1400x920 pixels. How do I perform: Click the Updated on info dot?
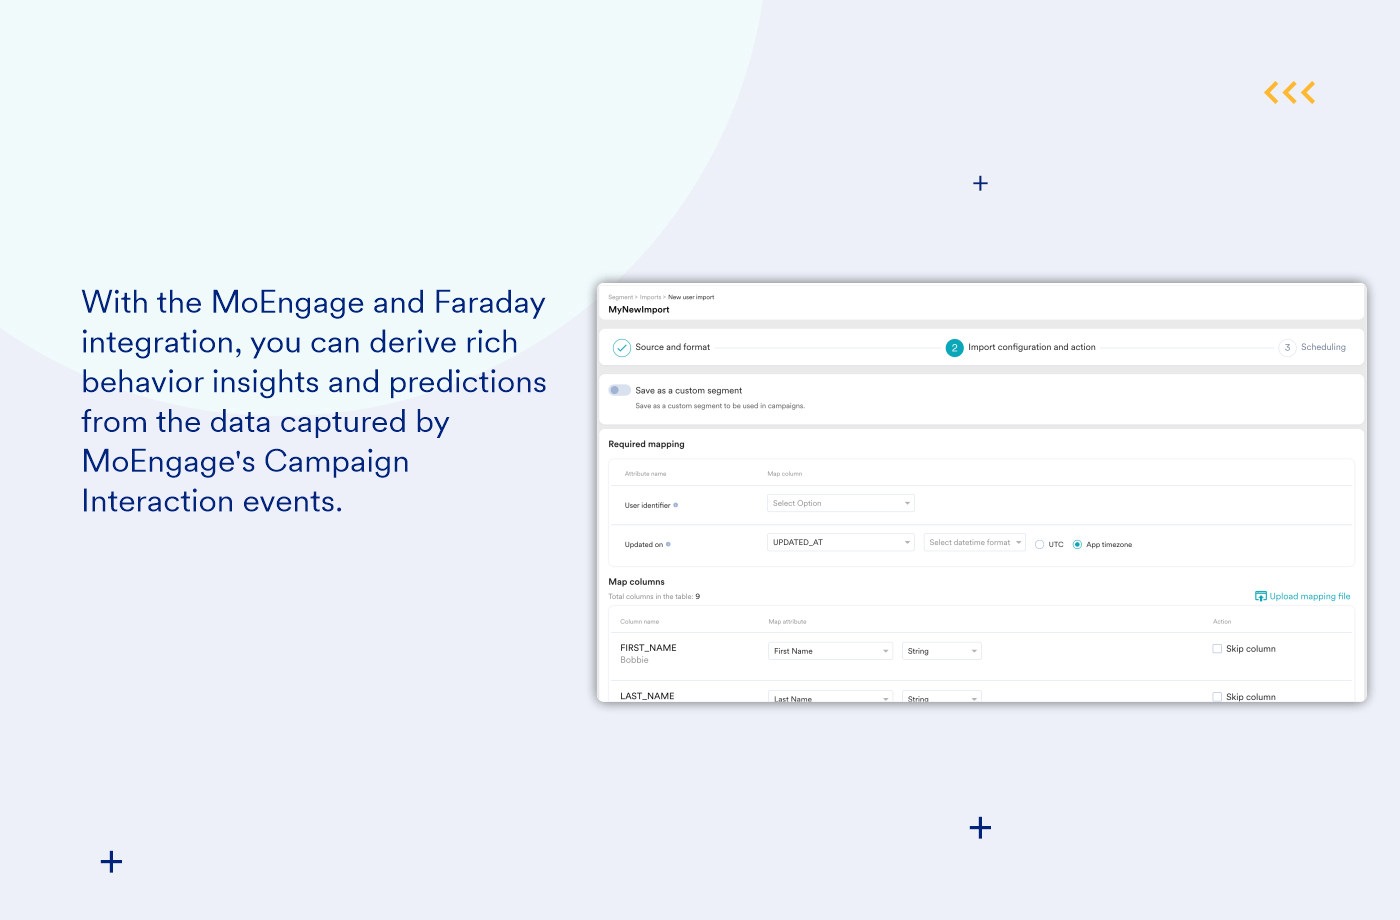(668, 544)
